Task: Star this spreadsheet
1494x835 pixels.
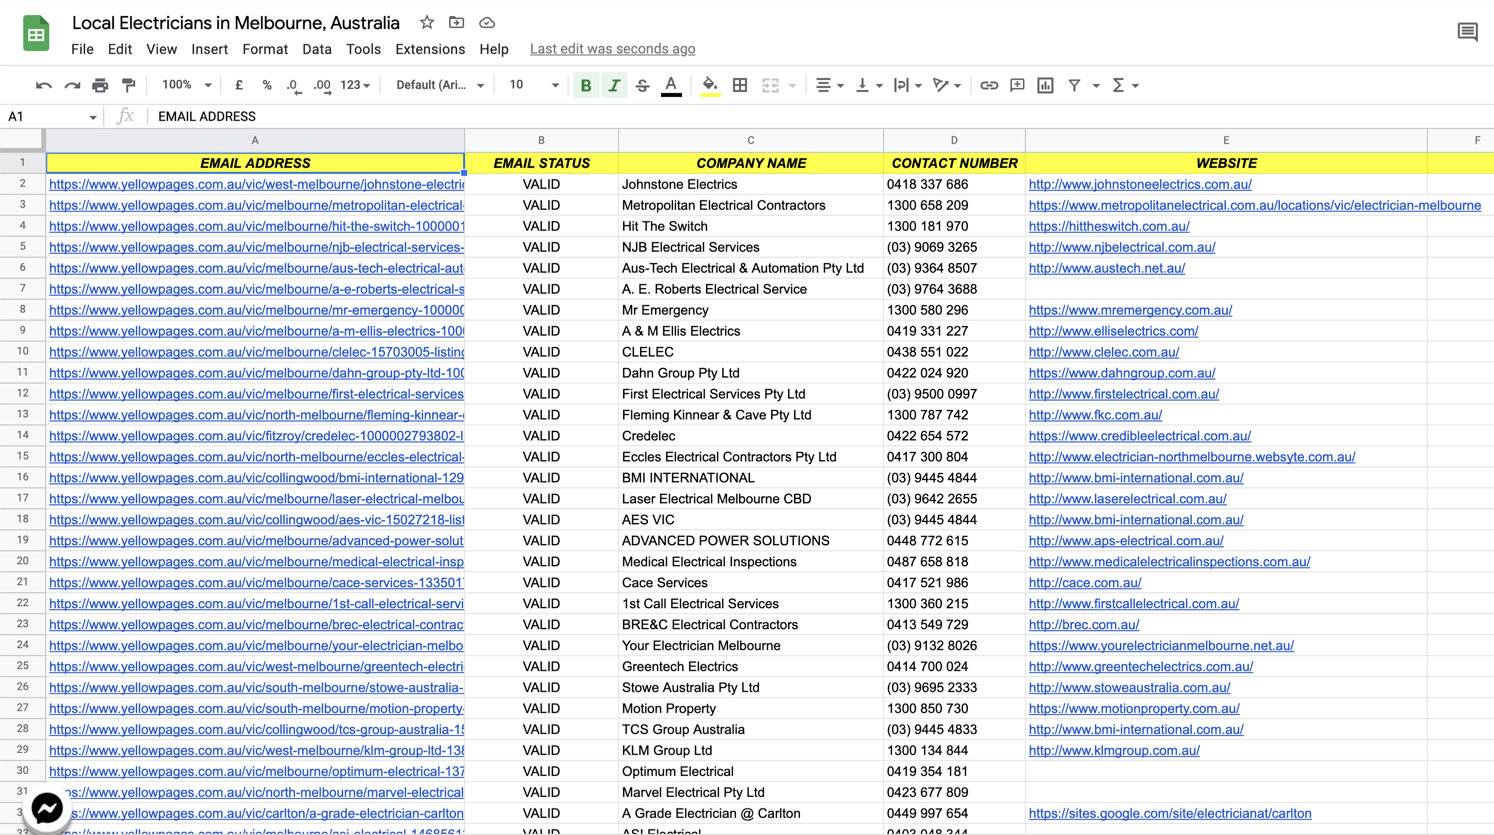Action: [427, 22]
